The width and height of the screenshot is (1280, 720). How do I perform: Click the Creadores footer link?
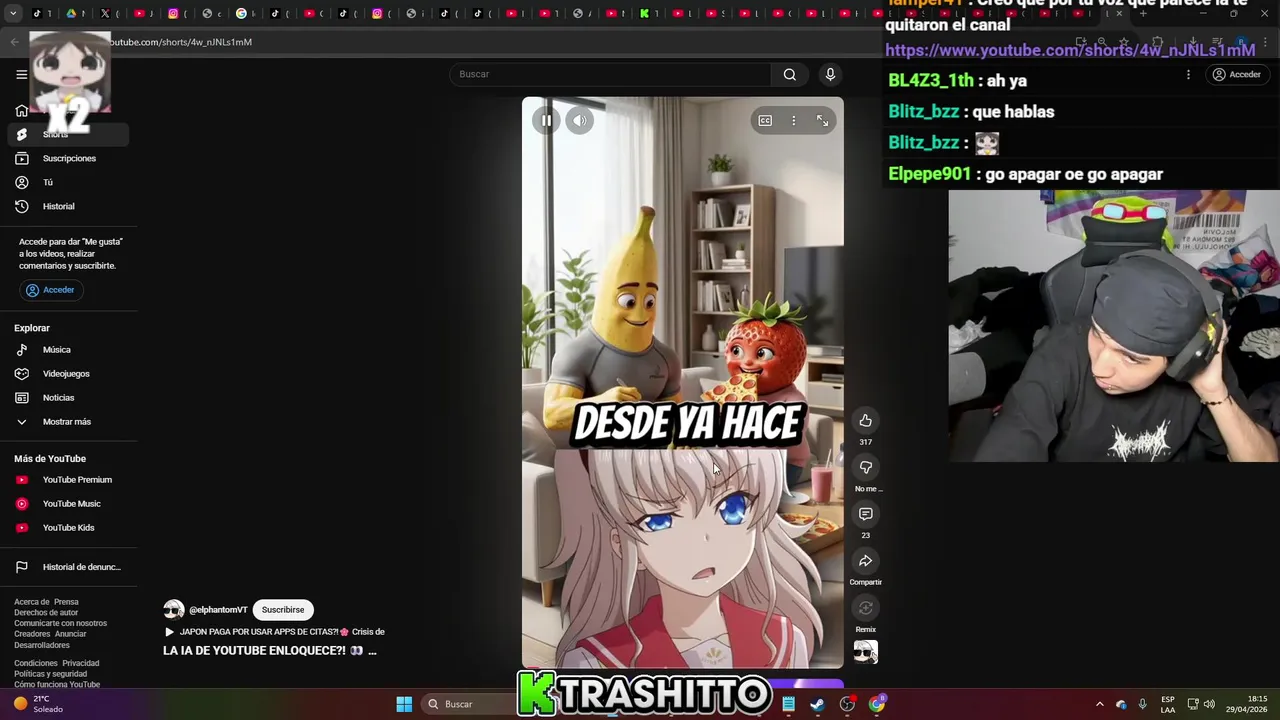(32, 634)
